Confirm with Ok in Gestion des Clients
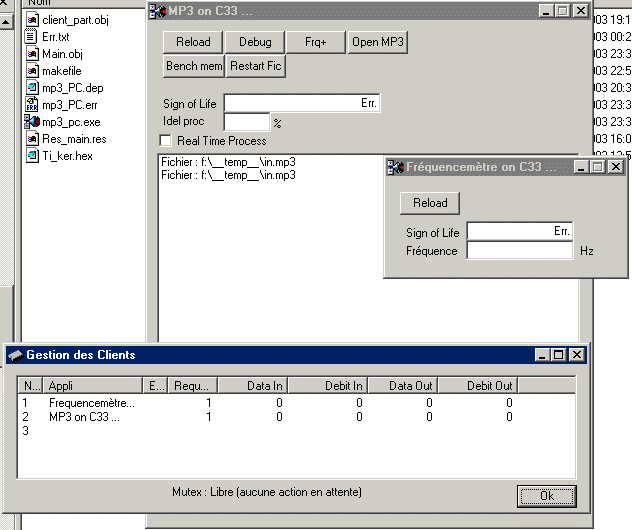Screen dimensions: 632x530 coord(546,496)
